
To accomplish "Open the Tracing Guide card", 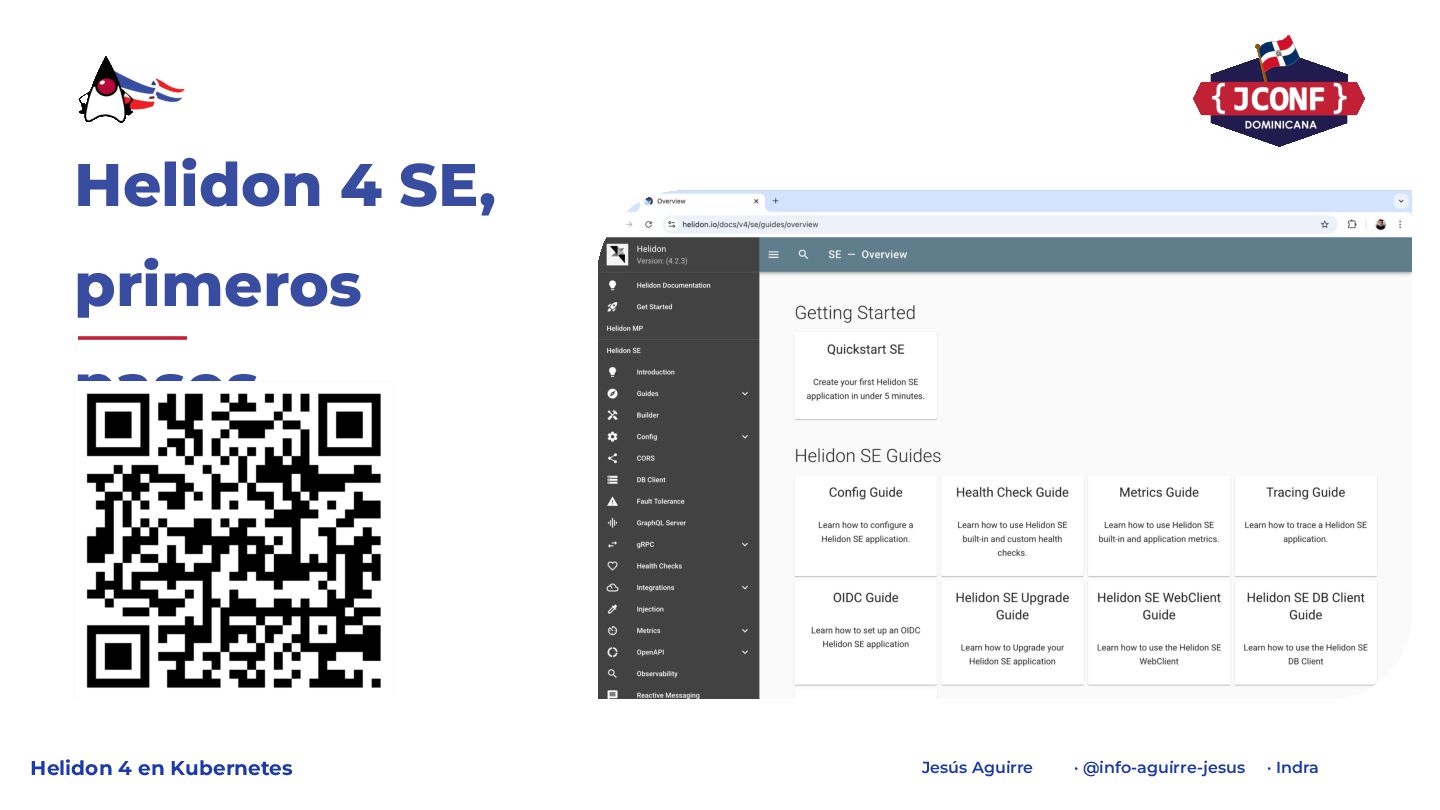I will coord(1306,525).
